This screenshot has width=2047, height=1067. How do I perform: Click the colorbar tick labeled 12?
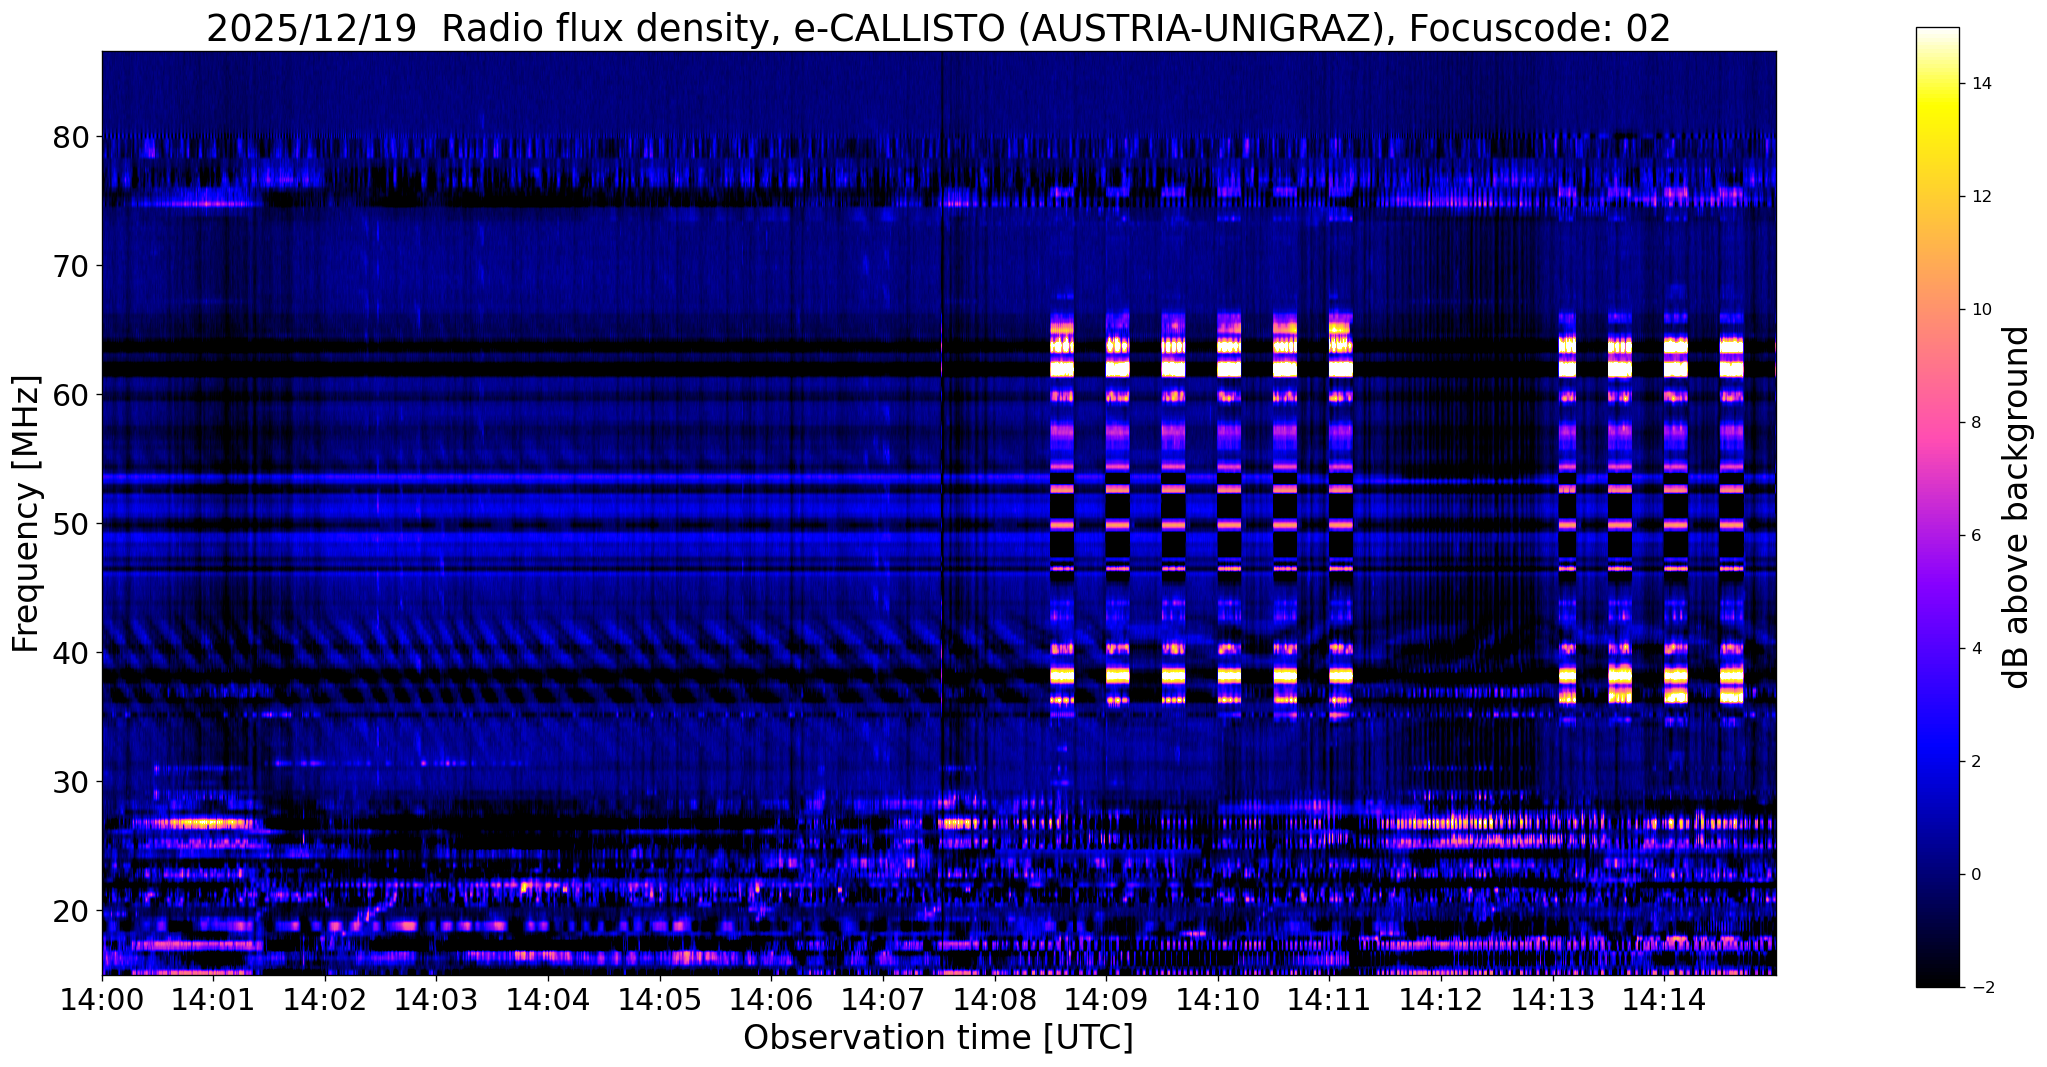pyautogui.click(x=1980, y=197)
